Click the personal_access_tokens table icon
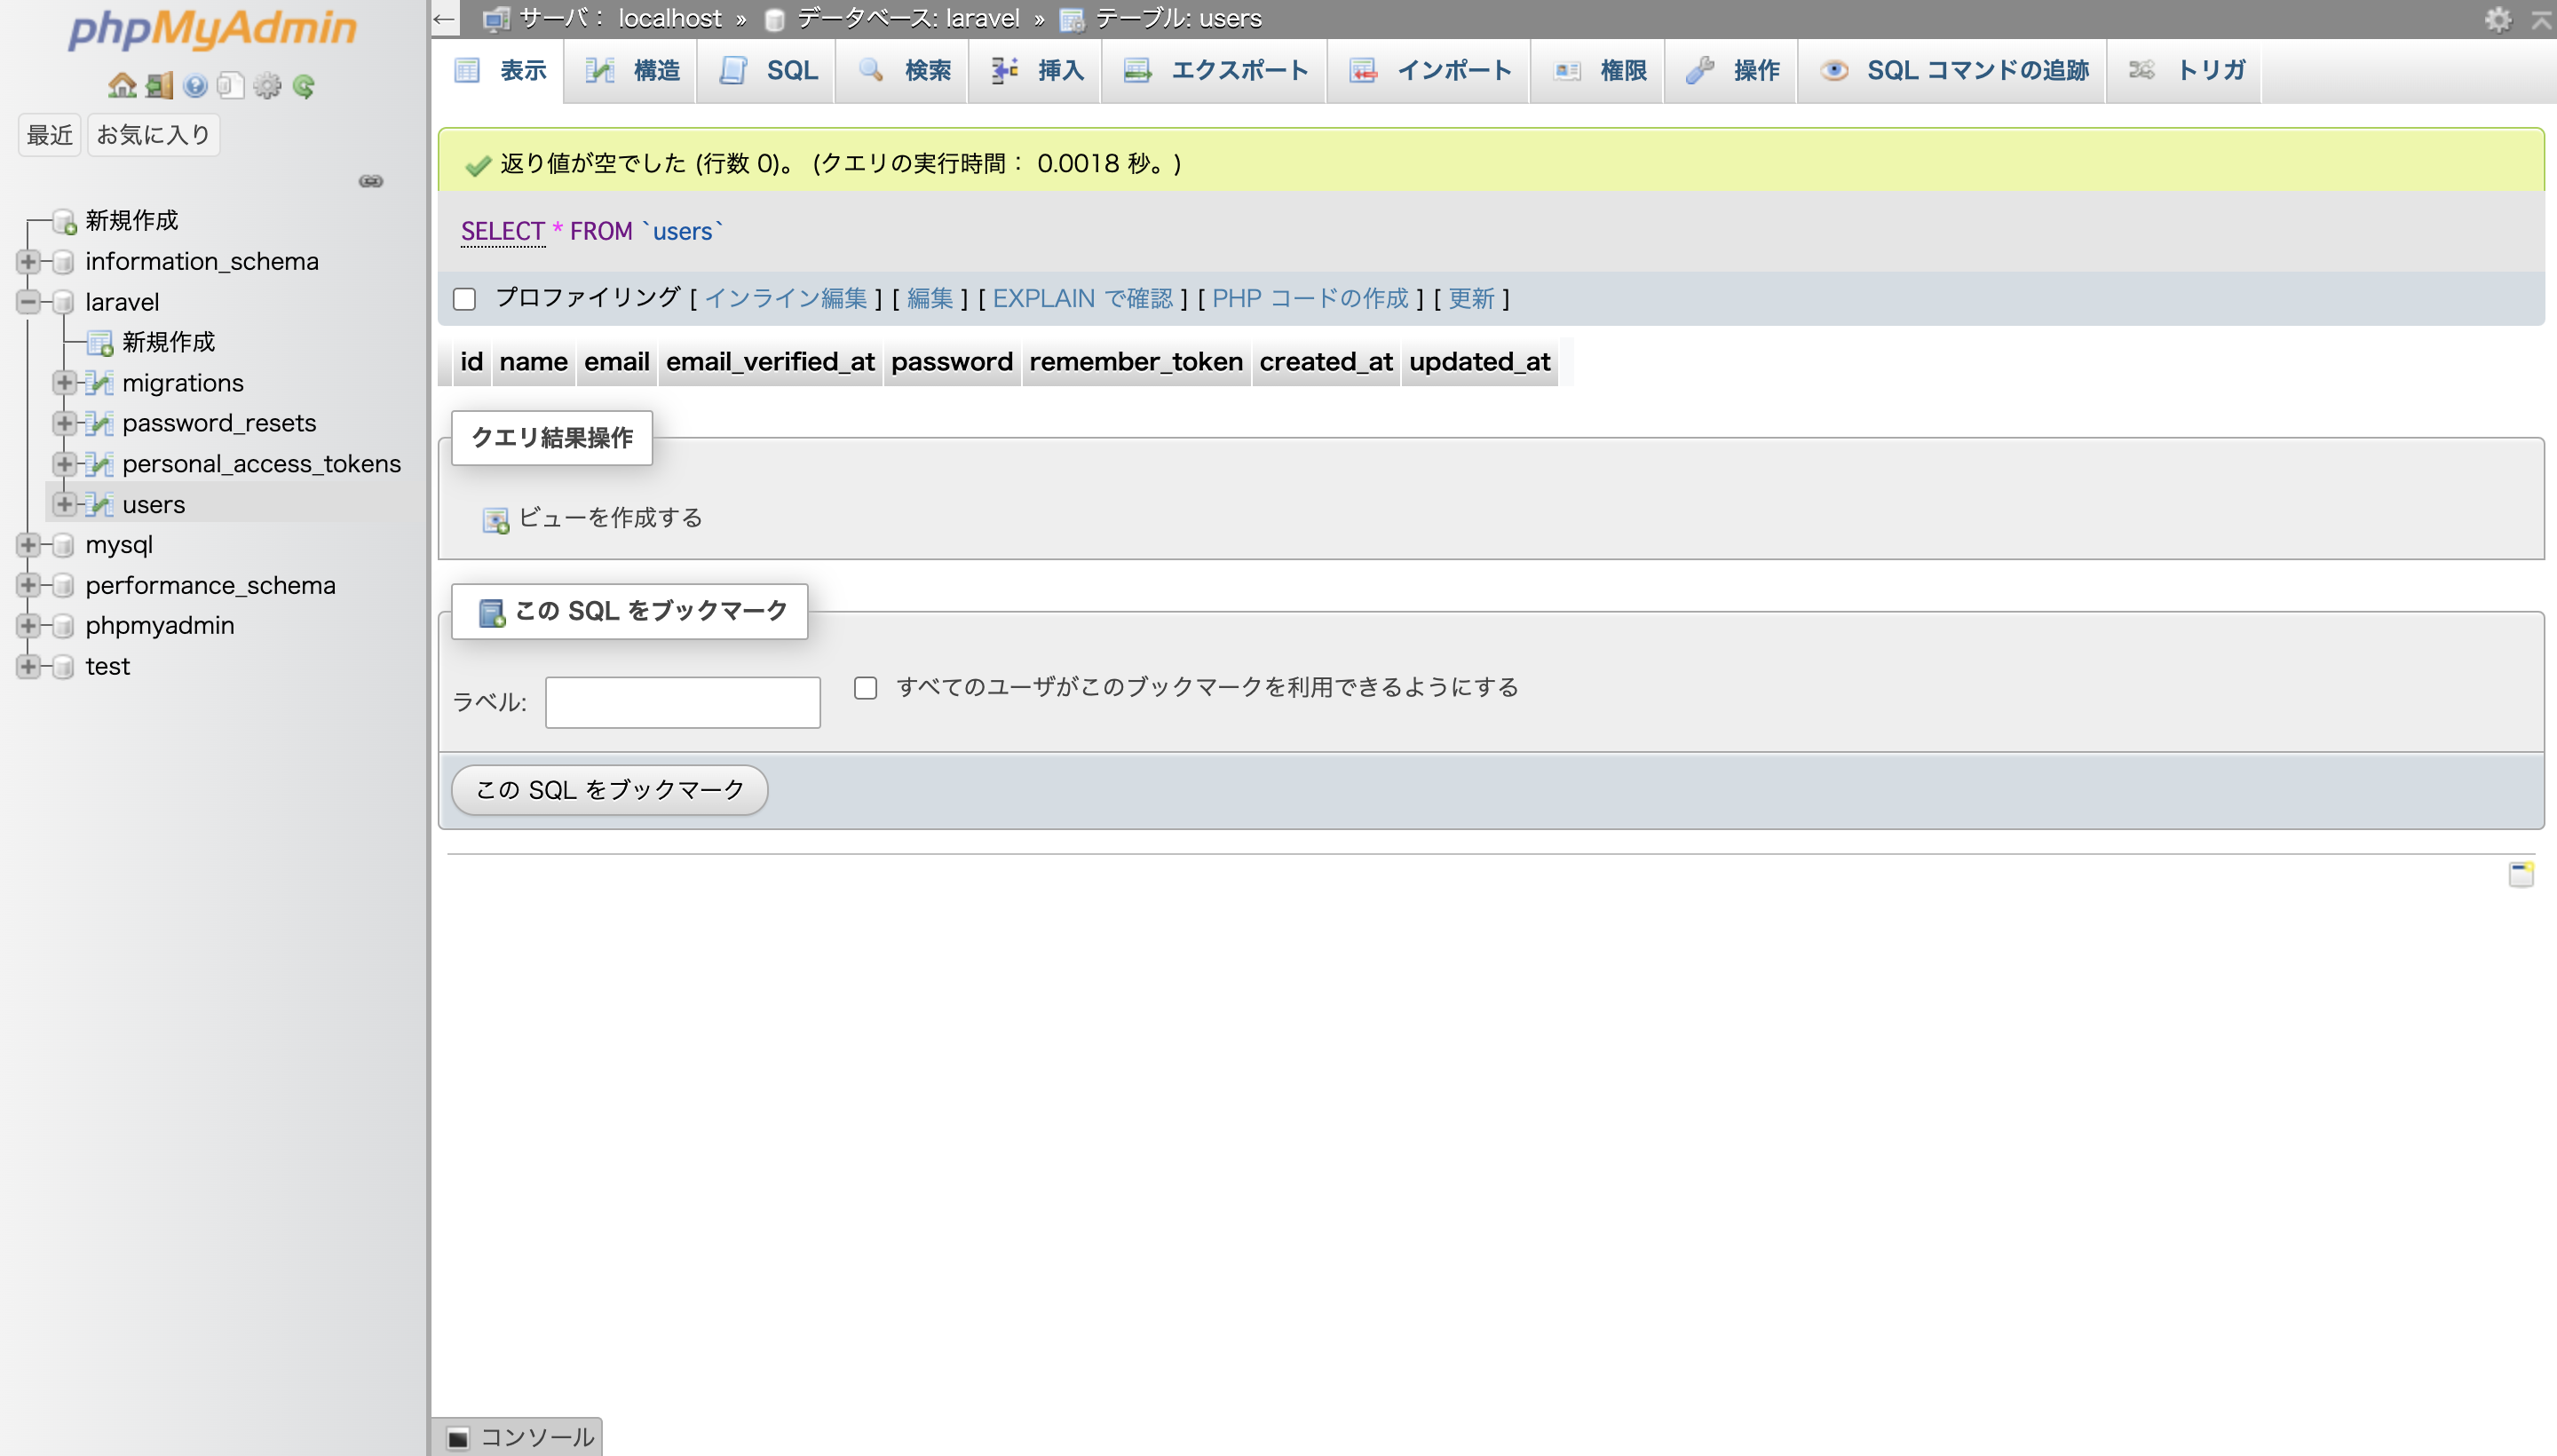Viewport: 2557px width, 1456px height. click(99, 464)
